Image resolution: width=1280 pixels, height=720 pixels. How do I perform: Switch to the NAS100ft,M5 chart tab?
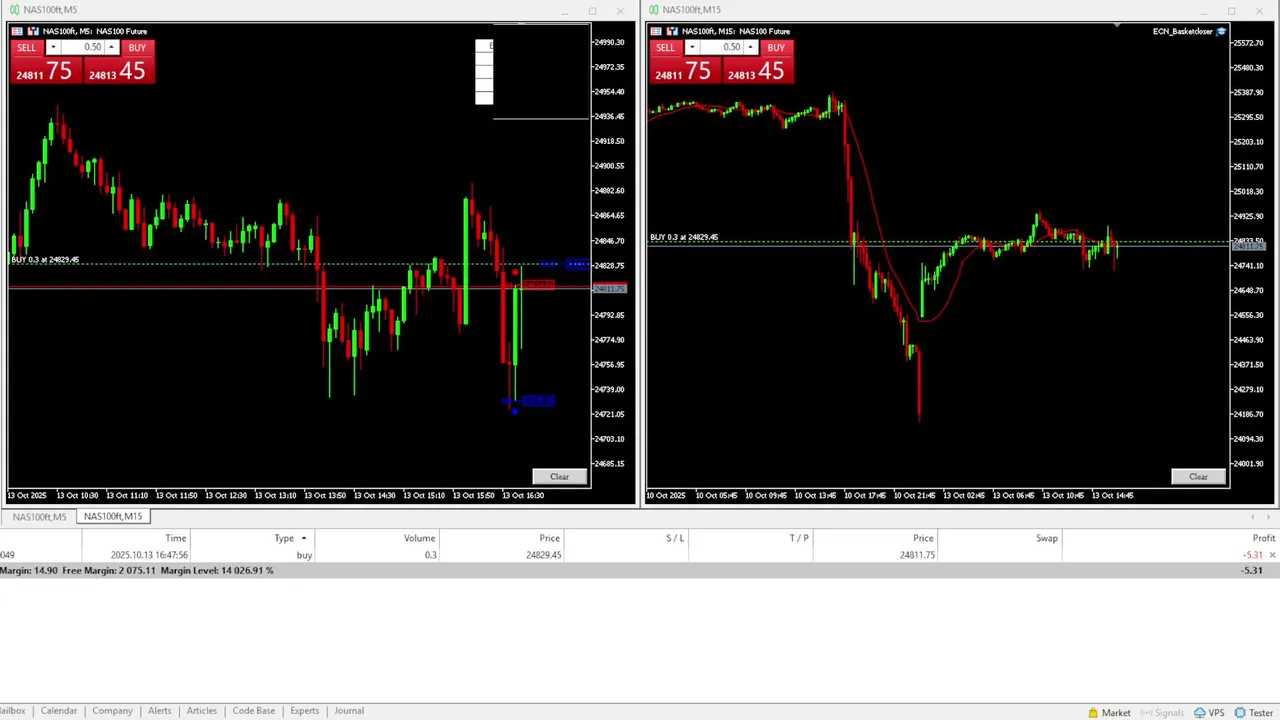pos(38,516)
